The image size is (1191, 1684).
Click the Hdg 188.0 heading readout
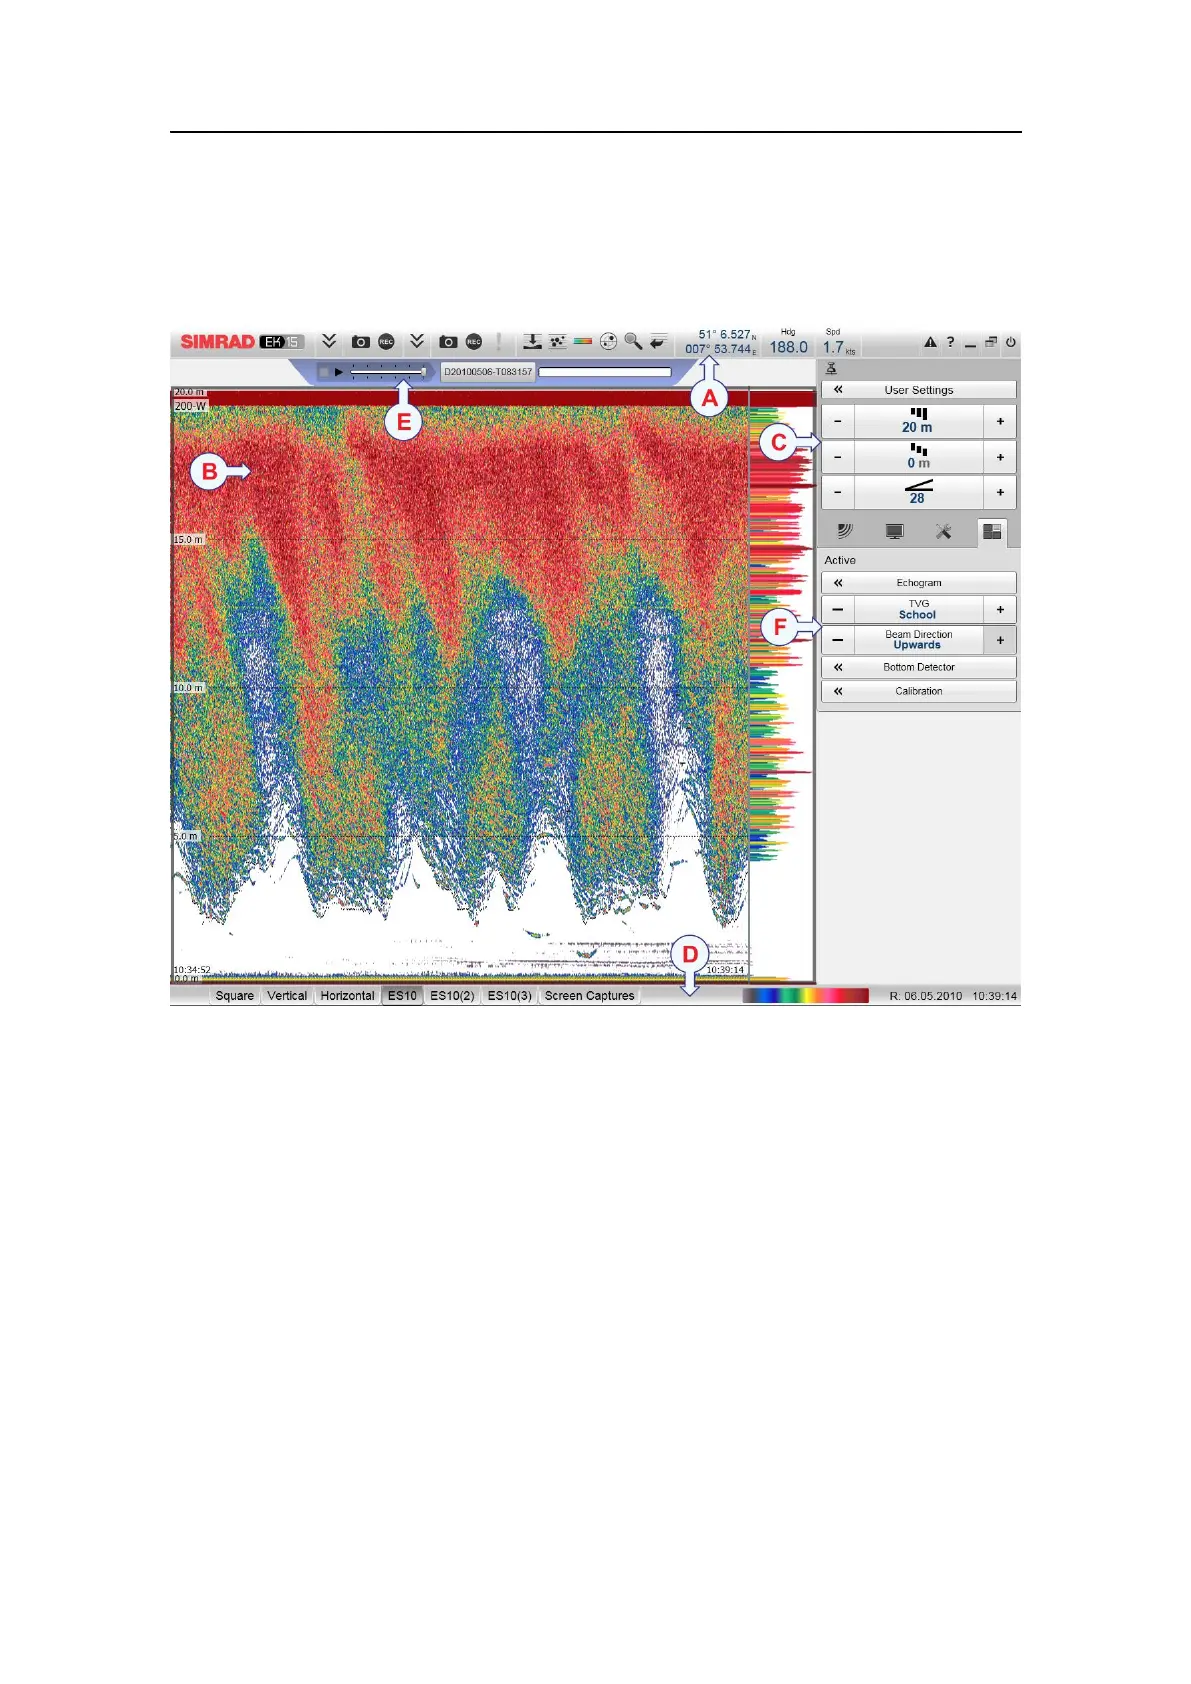(x=788, y=342)
